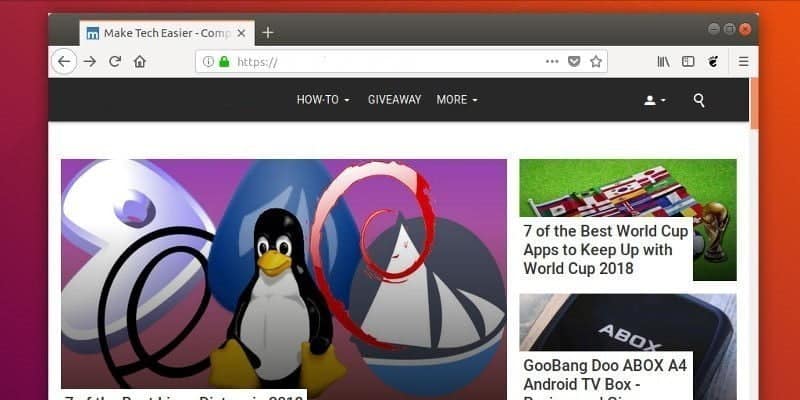Open the World Cup flags thumbnail

(628, 188)
